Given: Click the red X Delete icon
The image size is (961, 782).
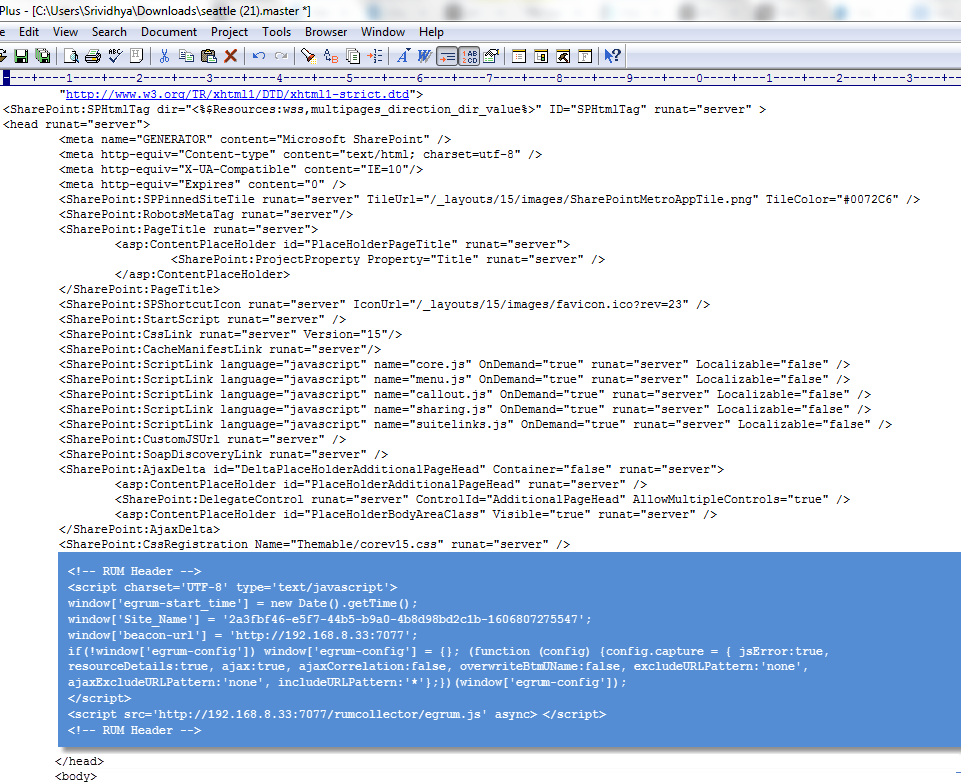Looking at the screenshot, I should 230,56.
